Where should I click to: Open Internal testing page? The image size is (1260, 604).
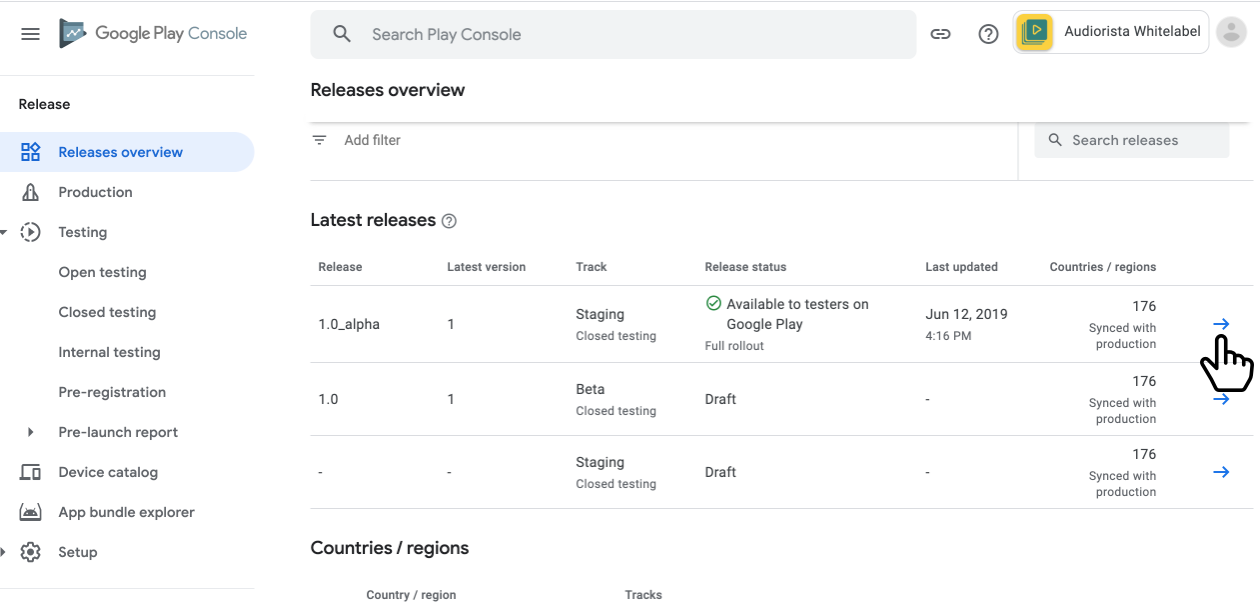tap(109, 352)
